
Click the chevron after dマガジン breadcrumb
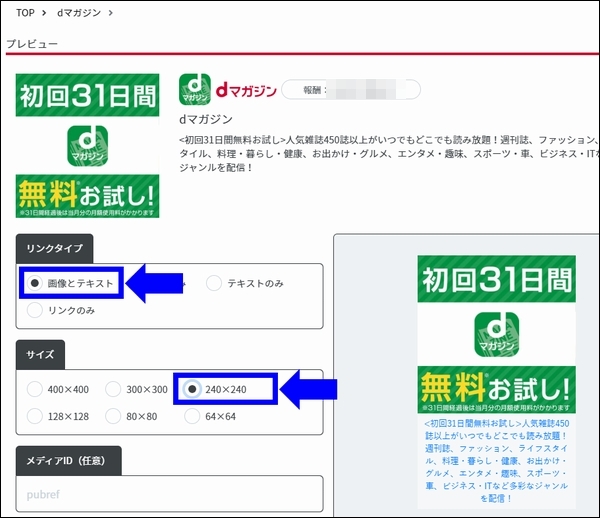tap(111, 13)
